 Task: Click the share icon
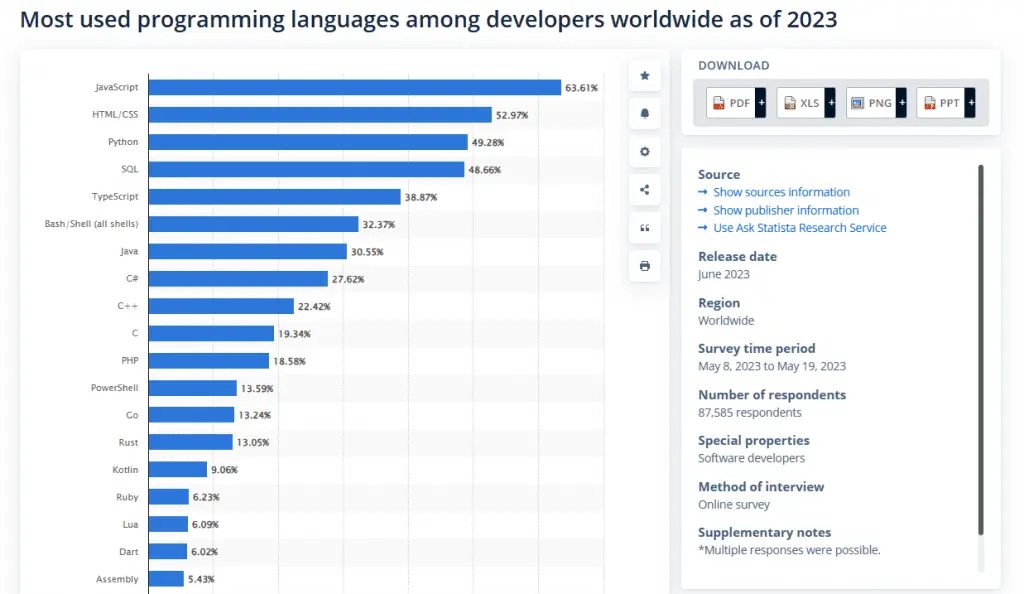click(x=644, y=189)
